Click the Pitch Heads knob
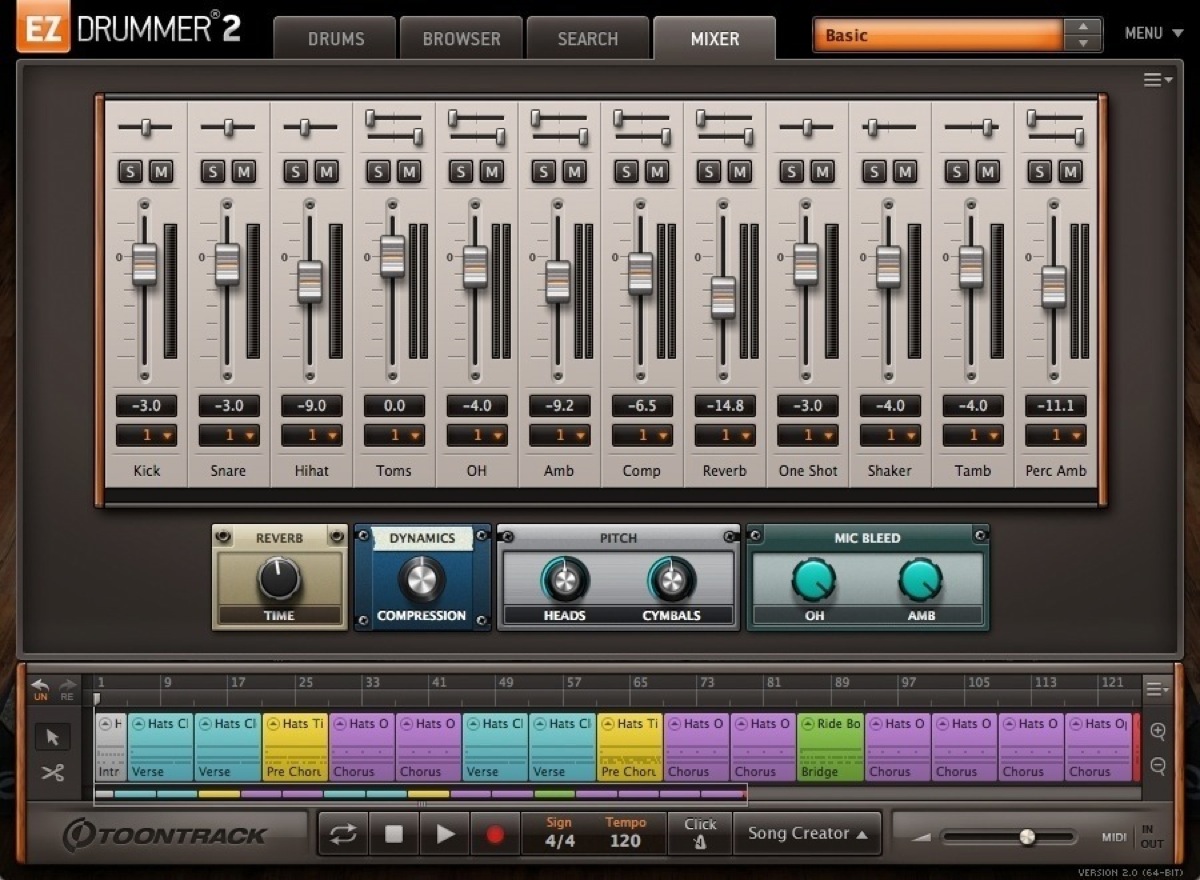The width and height of the screenshot is (1200, 880). pyautogui.click(x=565, y=580)
